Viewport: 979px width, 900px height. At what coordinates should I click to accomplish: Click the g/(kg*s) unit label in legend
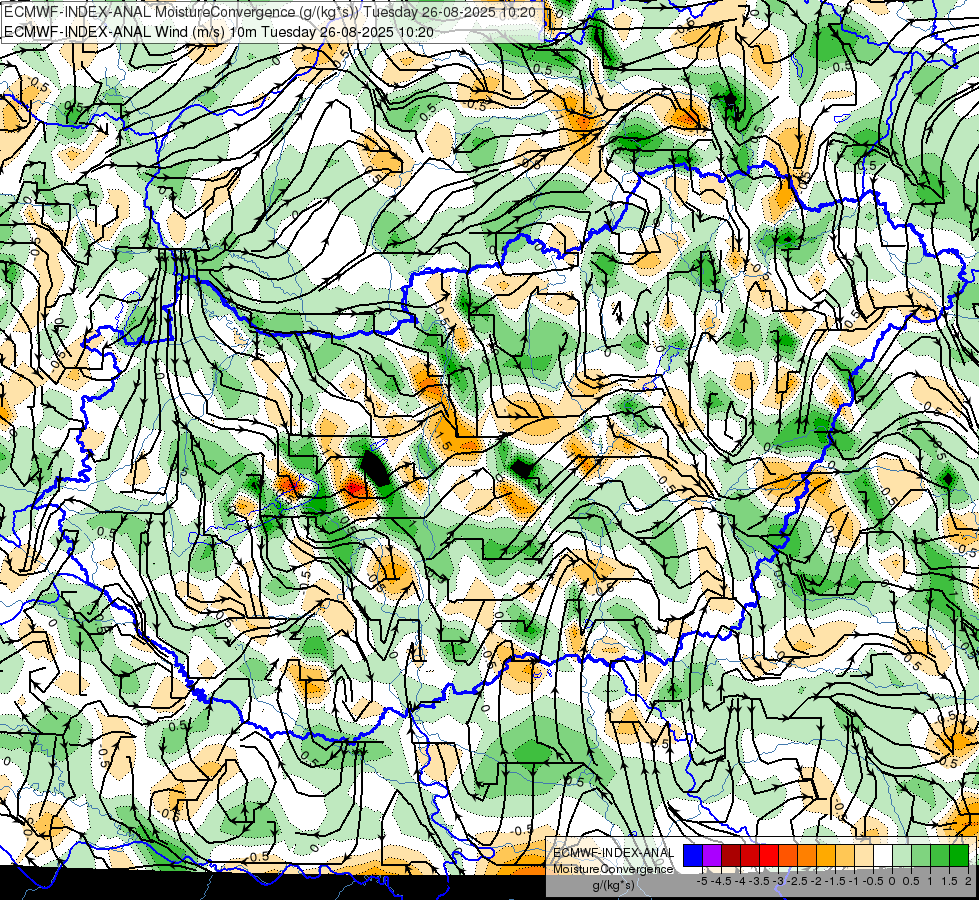pos(614,886)
